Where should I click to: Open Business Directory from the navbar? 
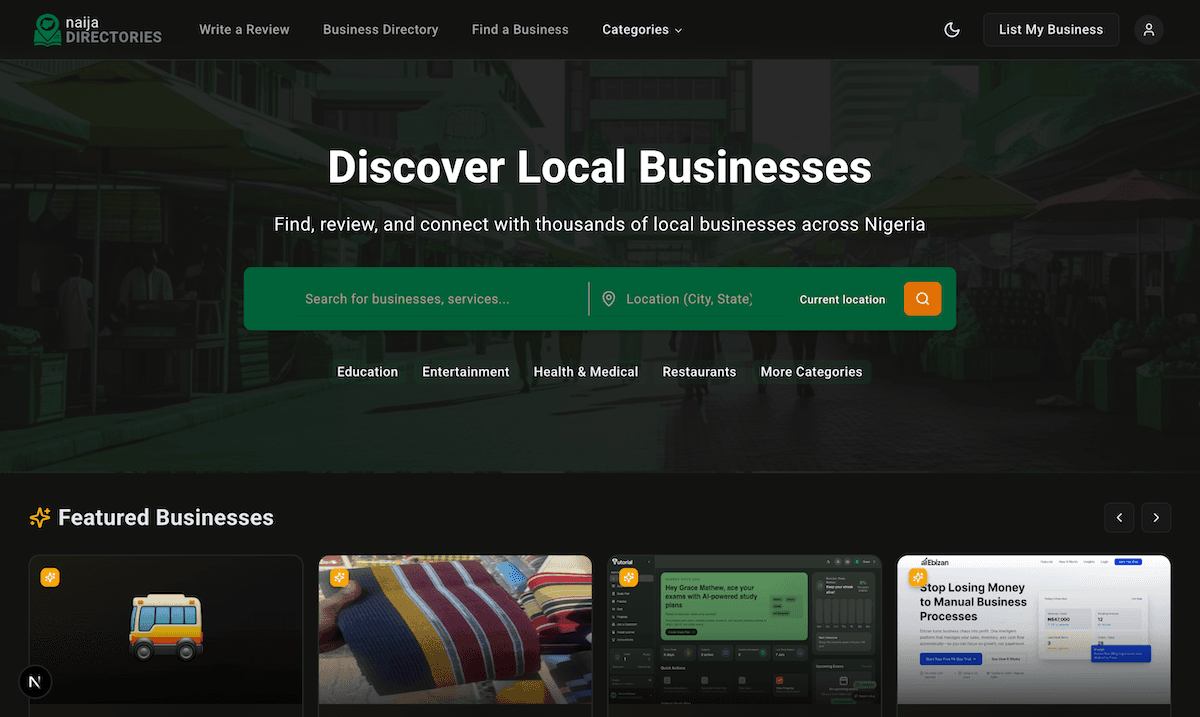[x=380, y=29]
